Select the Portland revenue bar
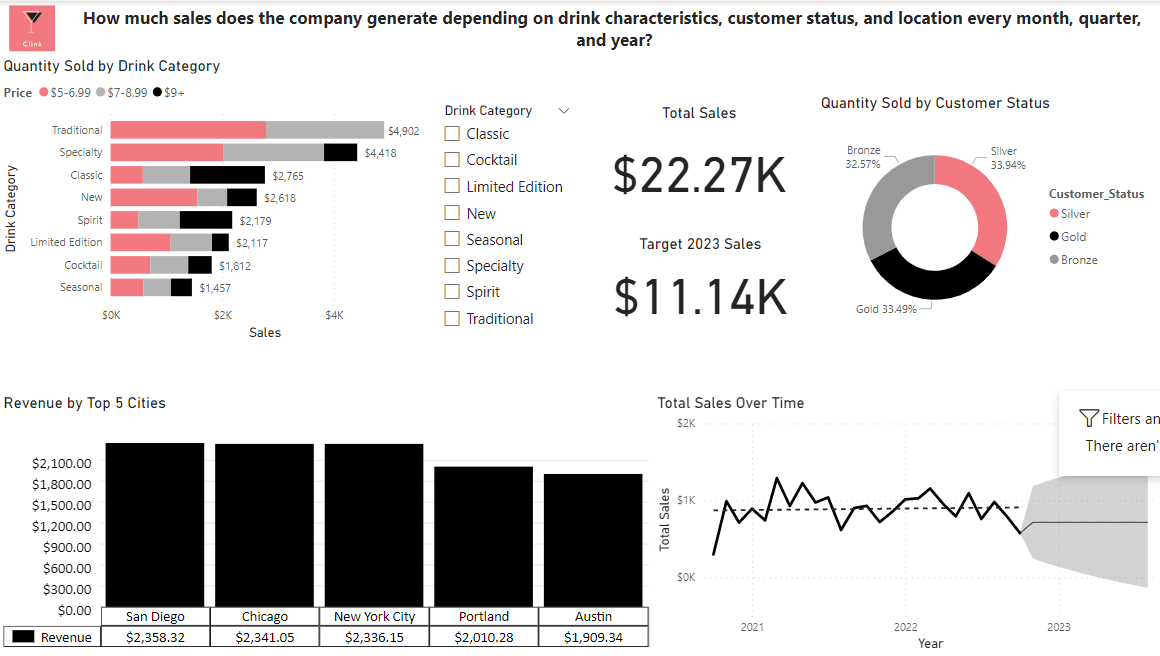Viewport: 1160px width, 656px height. pyautogui.click(x=483, y=537)
